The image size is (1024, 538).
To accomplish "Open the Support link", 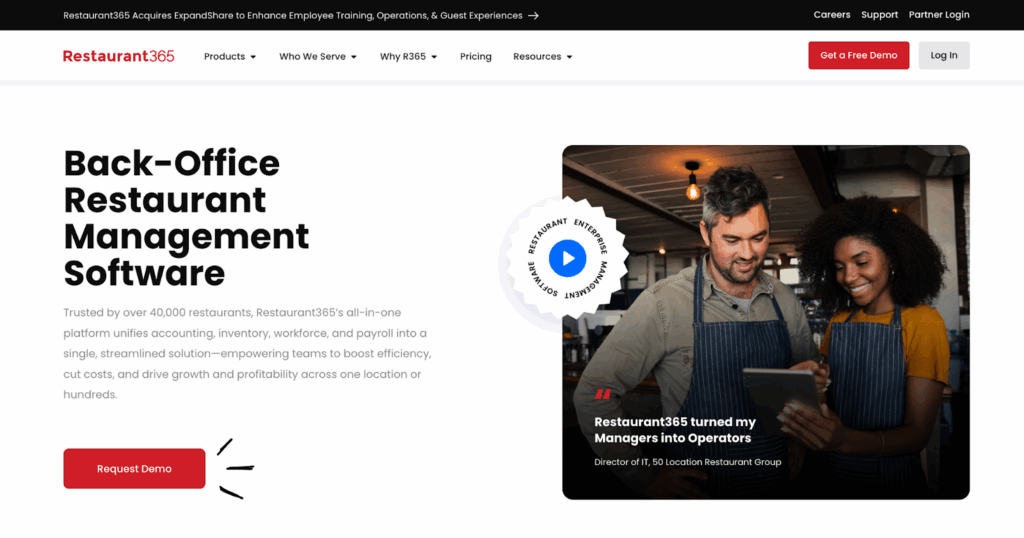I will click(879, 15).
